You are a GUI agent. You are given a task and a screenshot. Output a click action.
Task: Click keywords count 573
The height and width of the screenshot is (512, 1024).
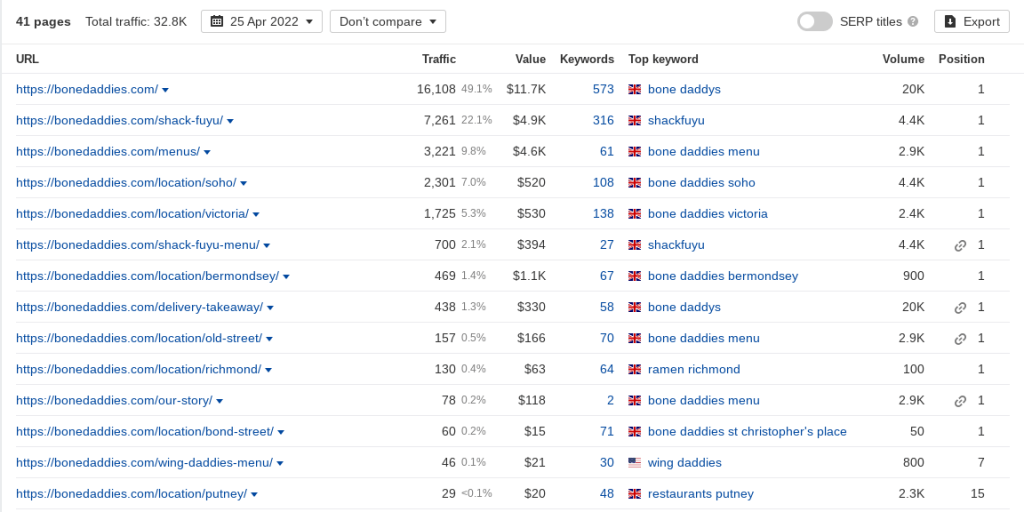pyautogui.click(x=603, y=89)
